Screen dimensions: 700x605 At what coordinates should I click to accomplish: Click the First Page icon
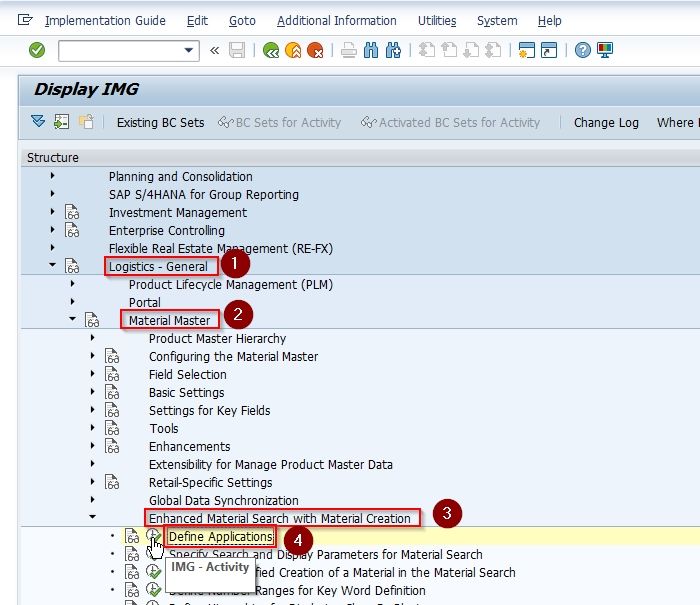[427, 50]
